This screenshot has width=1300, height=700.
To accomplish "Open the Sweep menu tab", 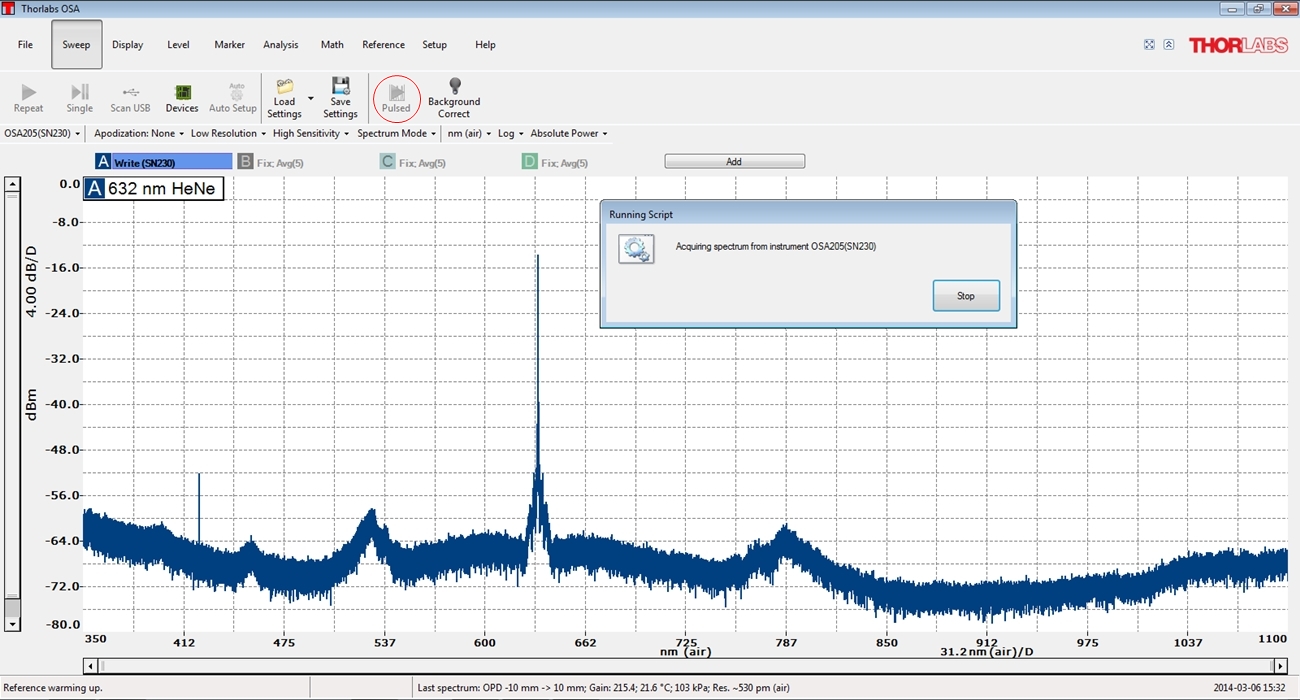I will pos(76,45).
